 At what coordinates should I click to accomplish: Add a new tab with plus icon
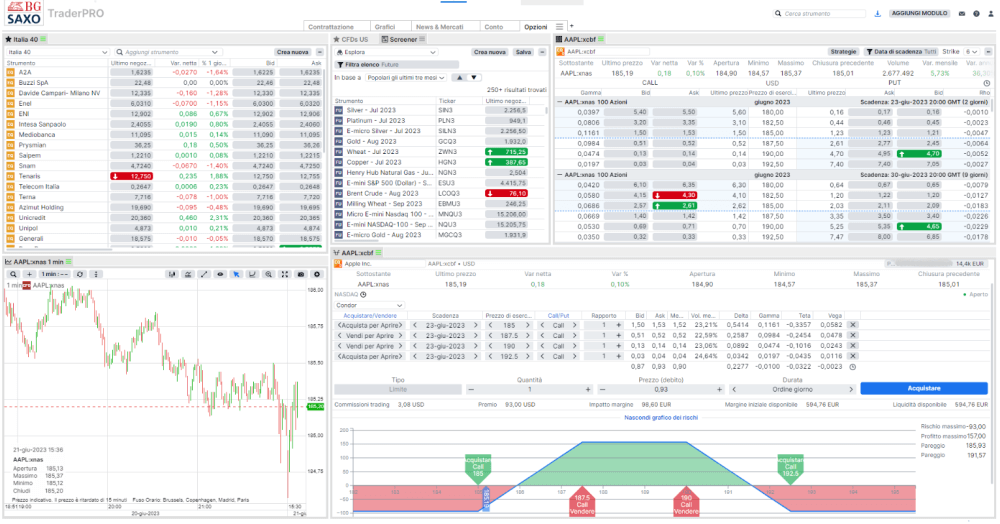pyautogui.click(x=571, y=26)
